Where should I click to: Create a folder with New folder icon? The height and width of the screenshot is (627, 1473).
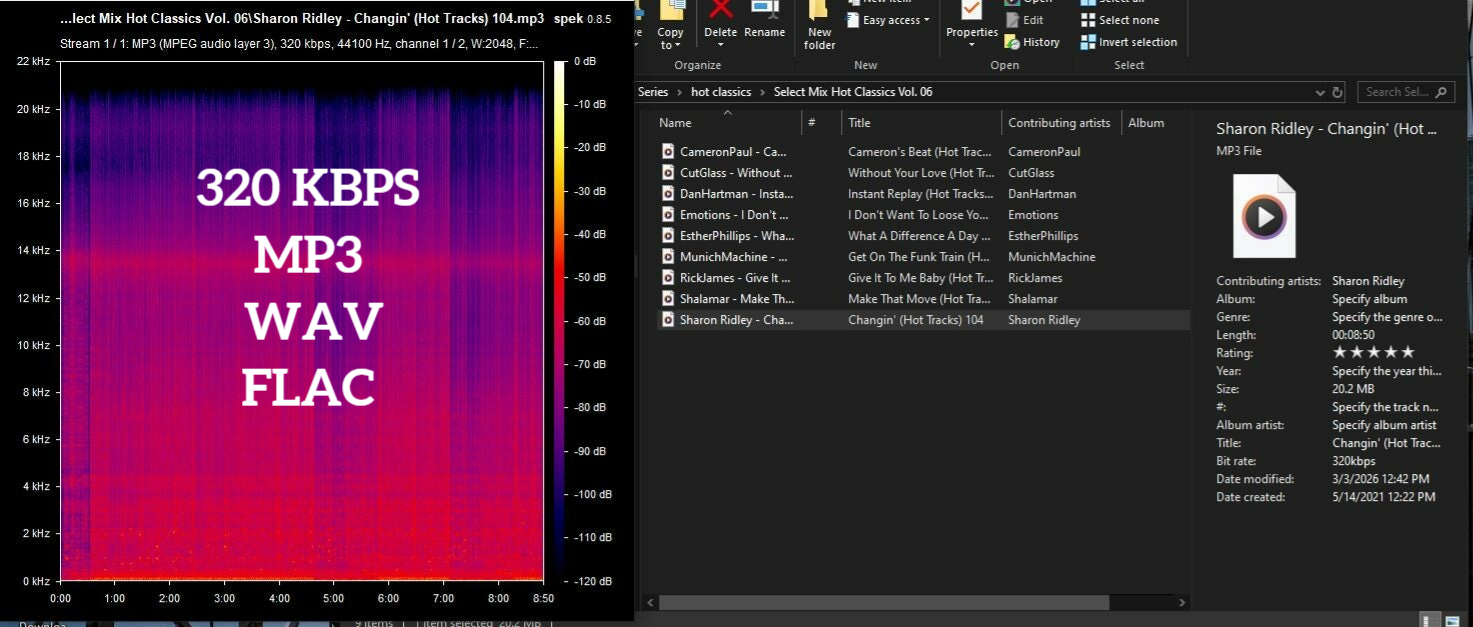819,25
